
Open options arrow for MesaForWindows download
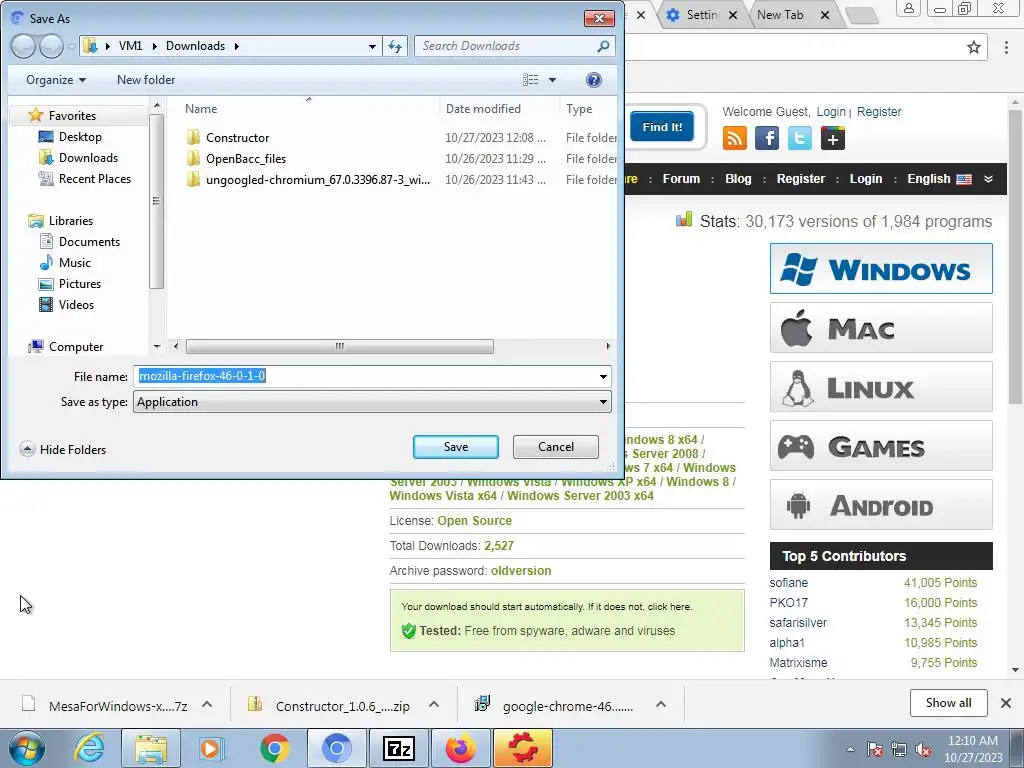[207, 704]
